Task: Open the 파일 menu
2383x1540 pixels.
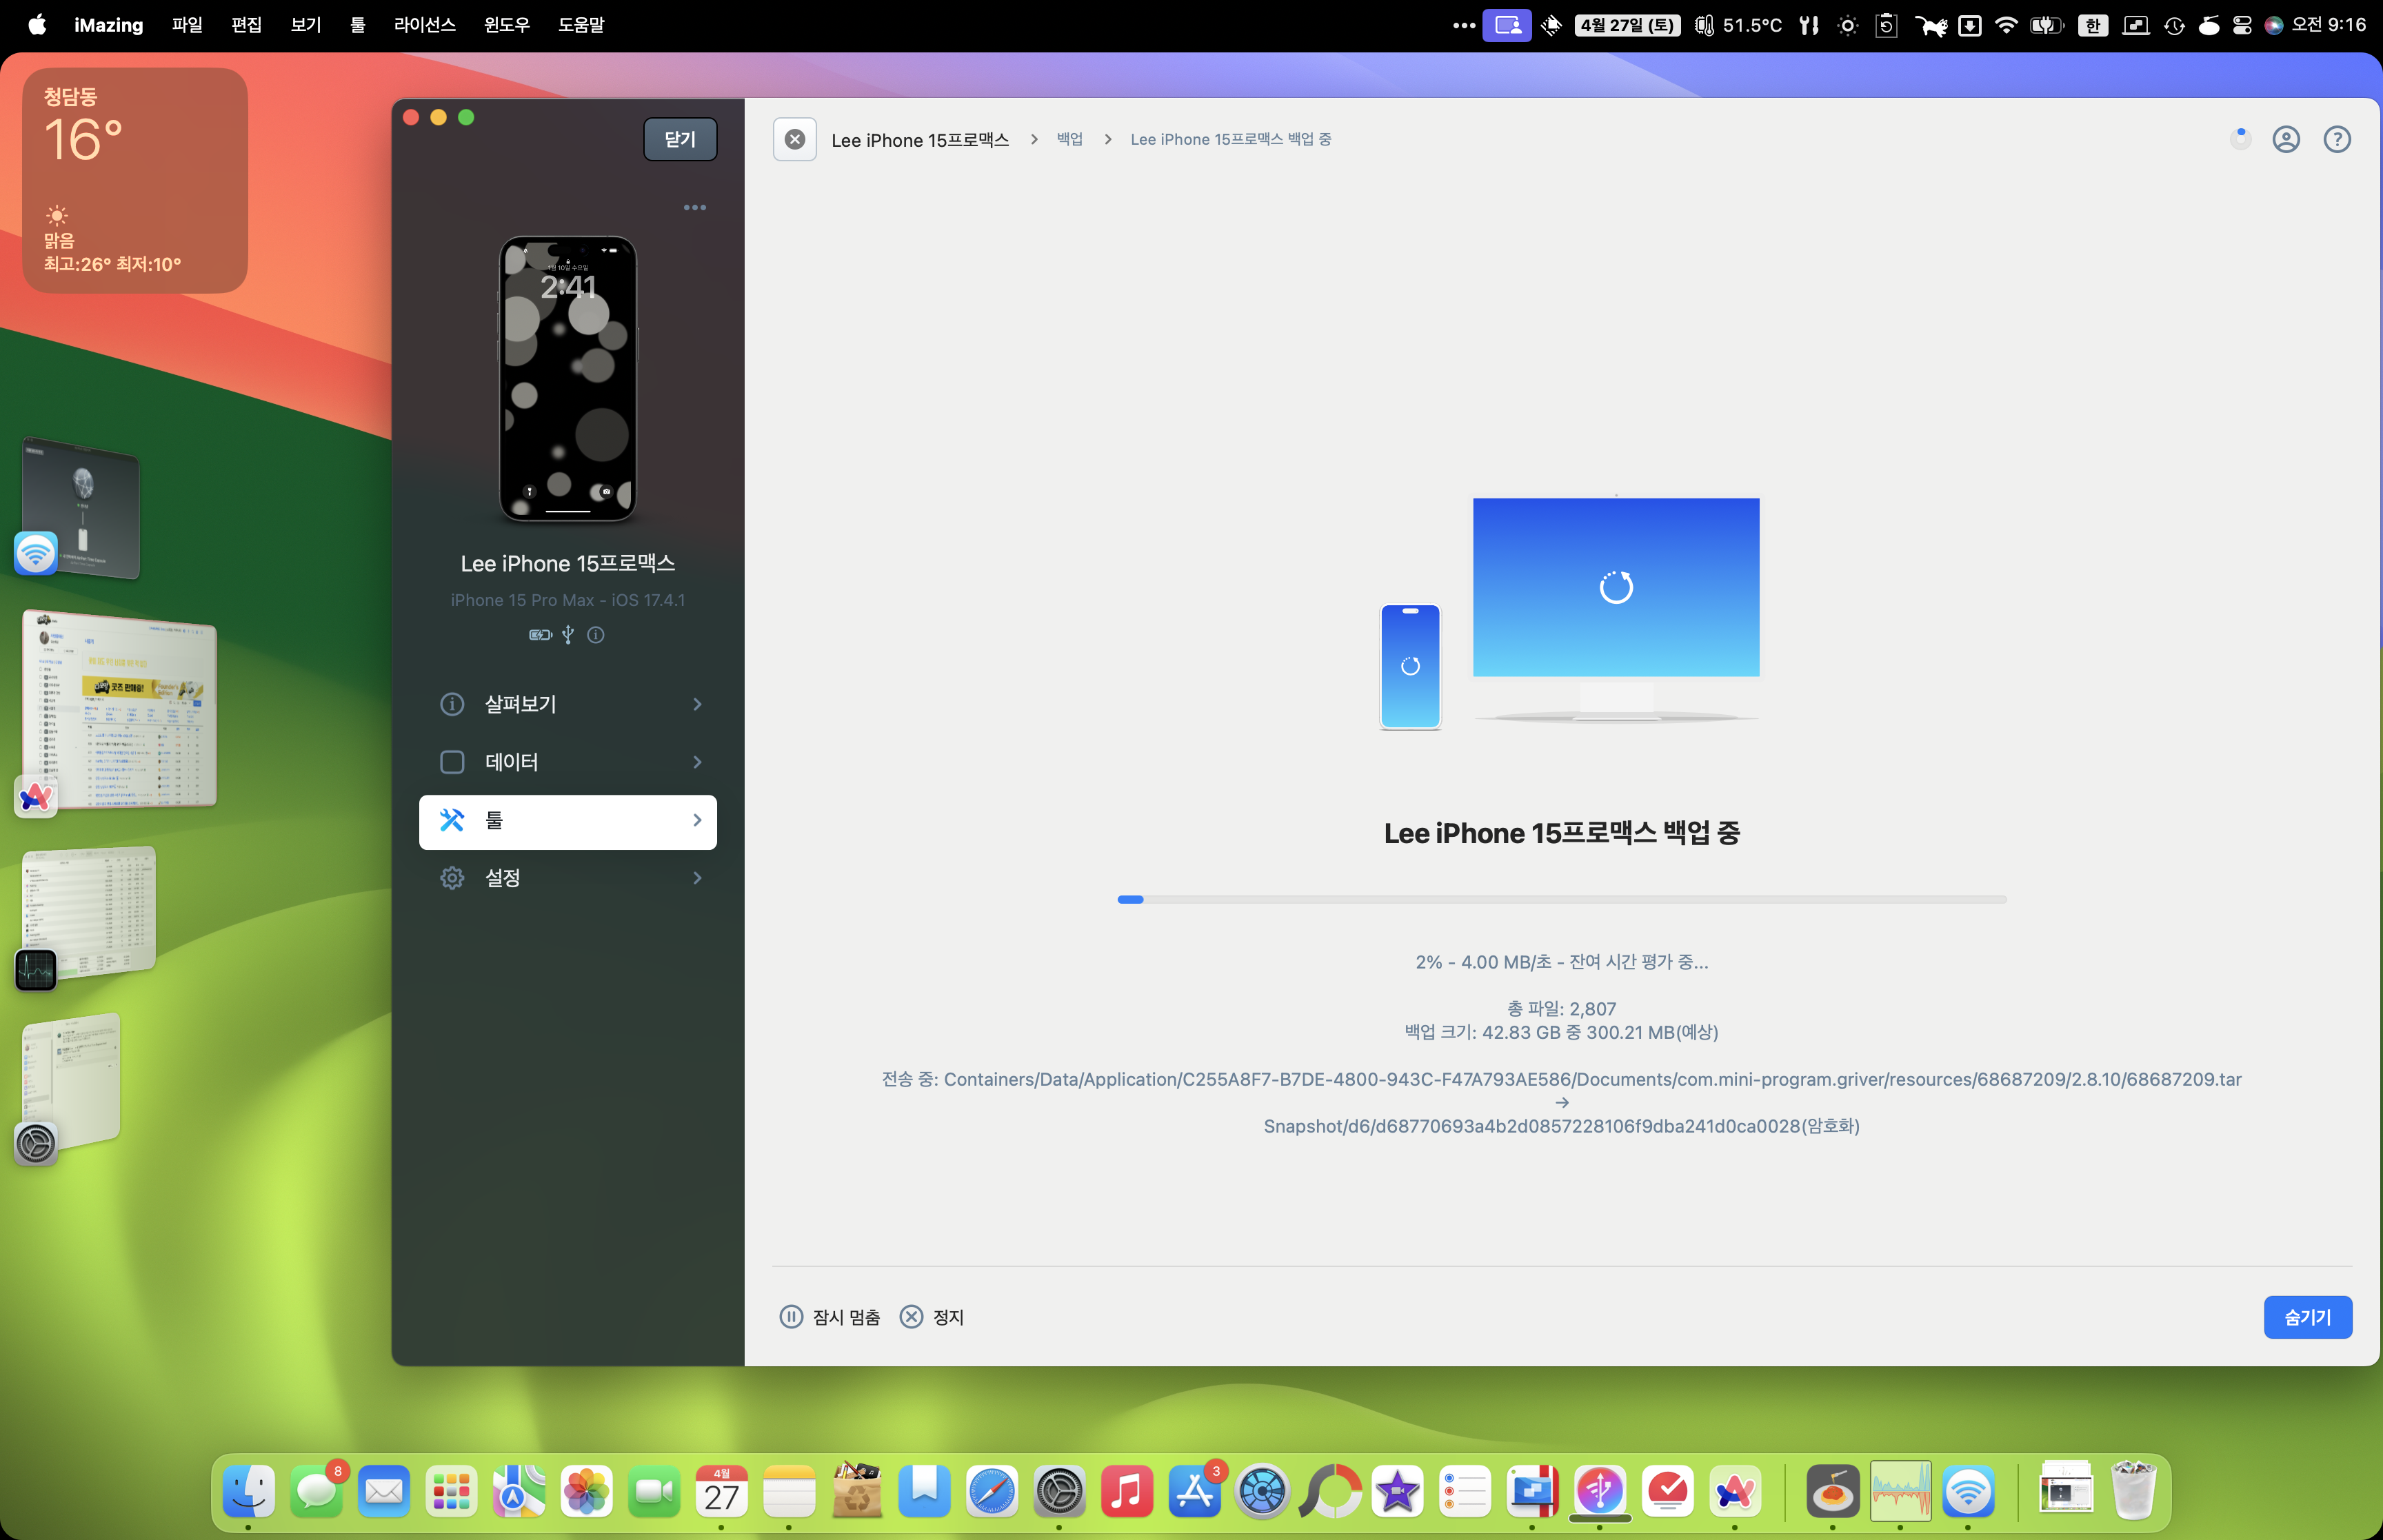Action: pyautogui.click(x=187, y=25)
